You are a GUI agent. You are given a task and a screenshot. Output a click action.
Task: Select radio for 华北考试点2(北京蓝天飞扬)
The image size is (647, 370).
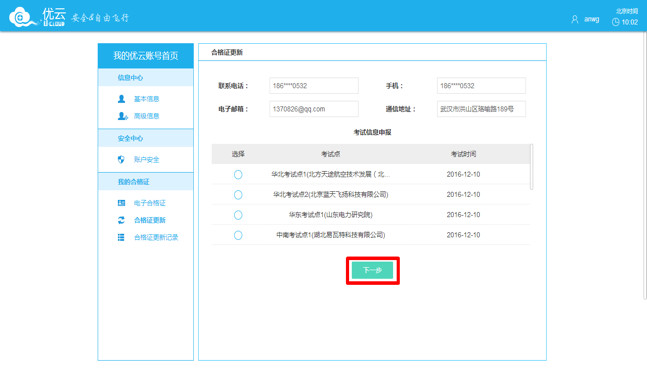tap(238, 195)
